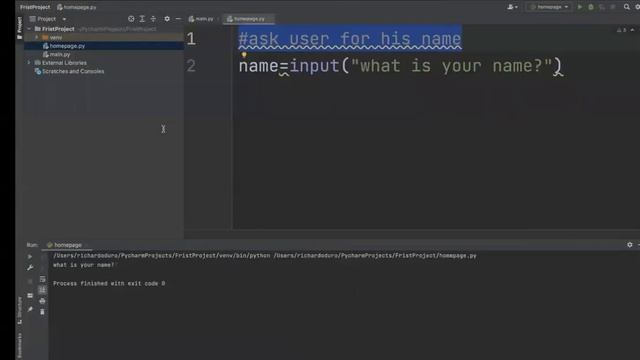
Task: Click FristProject in the navigation breadcrumb
Action: pyautogui.click(x=35, y=7)
